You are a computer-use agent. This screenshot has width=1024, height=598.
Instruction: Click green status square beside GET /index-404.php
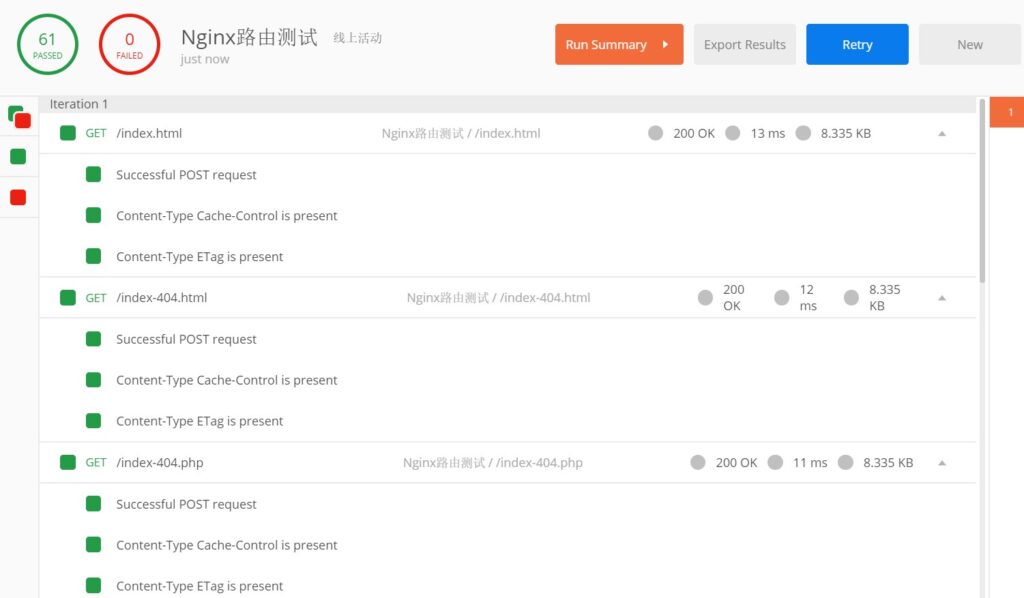[x=68, y=463]
